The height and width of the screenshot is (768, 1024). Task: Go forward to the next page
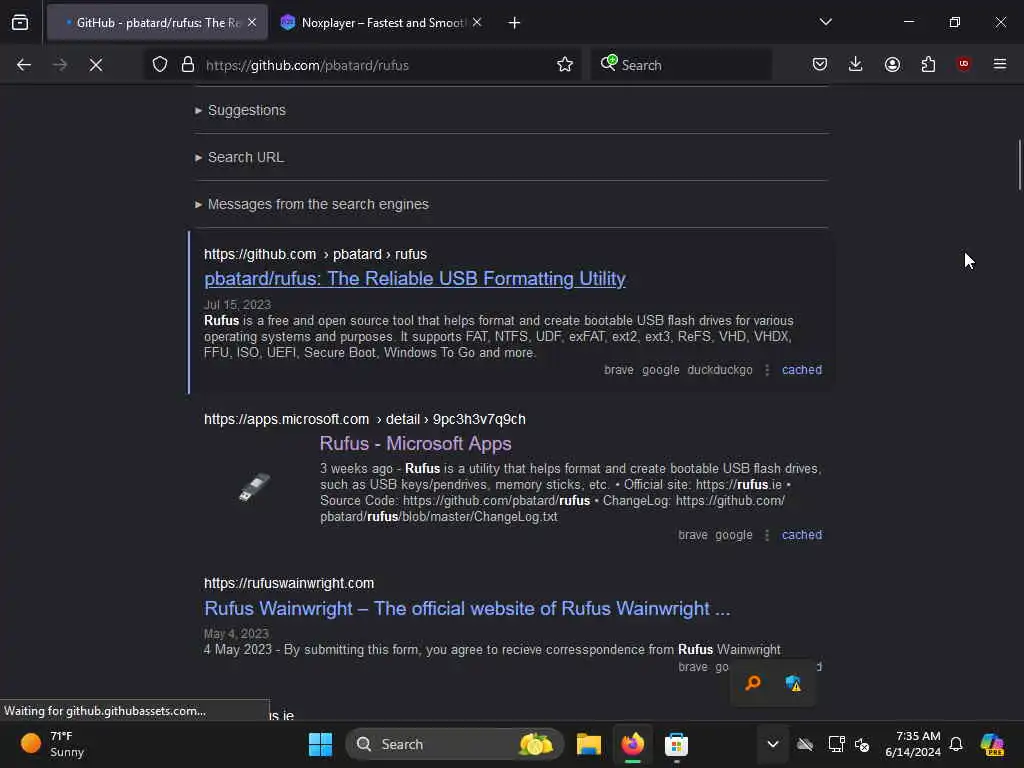59,65
